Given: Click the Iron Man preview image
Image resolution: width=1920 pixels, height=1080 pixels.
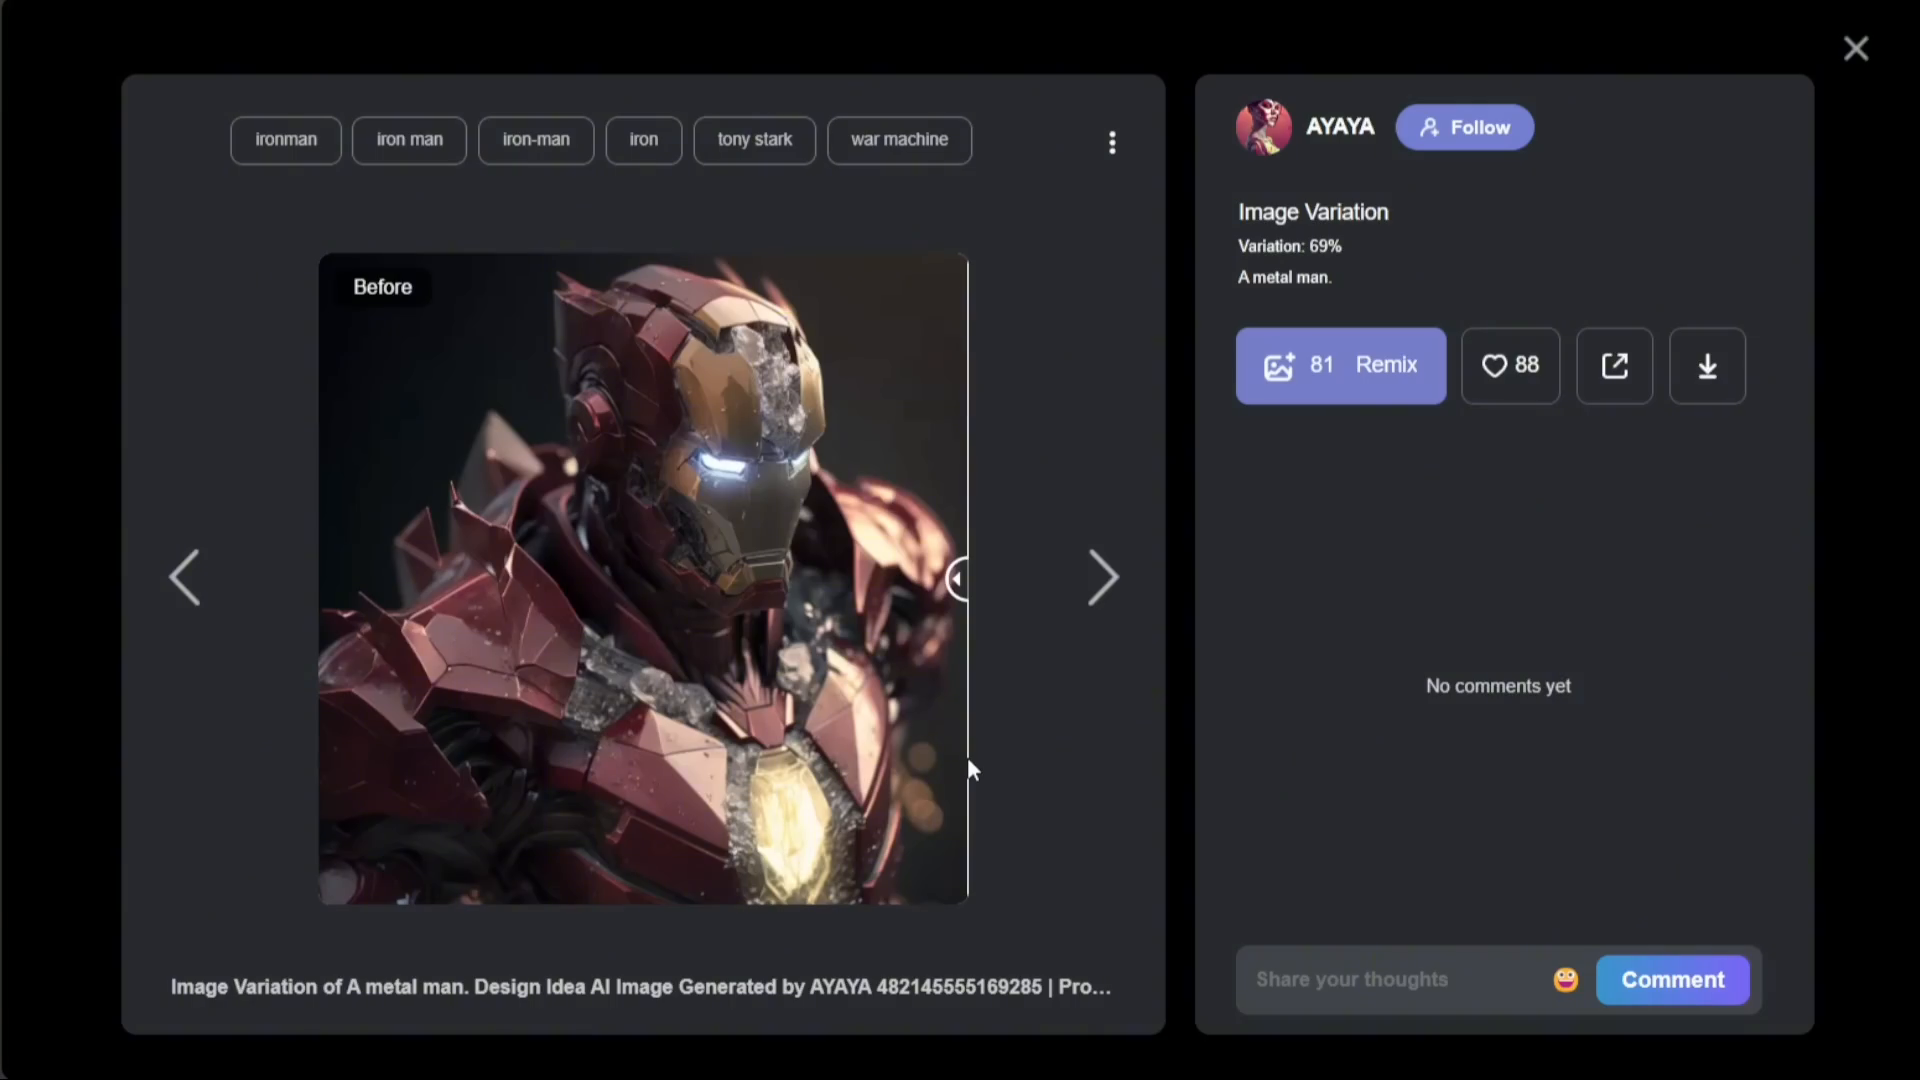Looking at the screenshot, I should 643,579.
